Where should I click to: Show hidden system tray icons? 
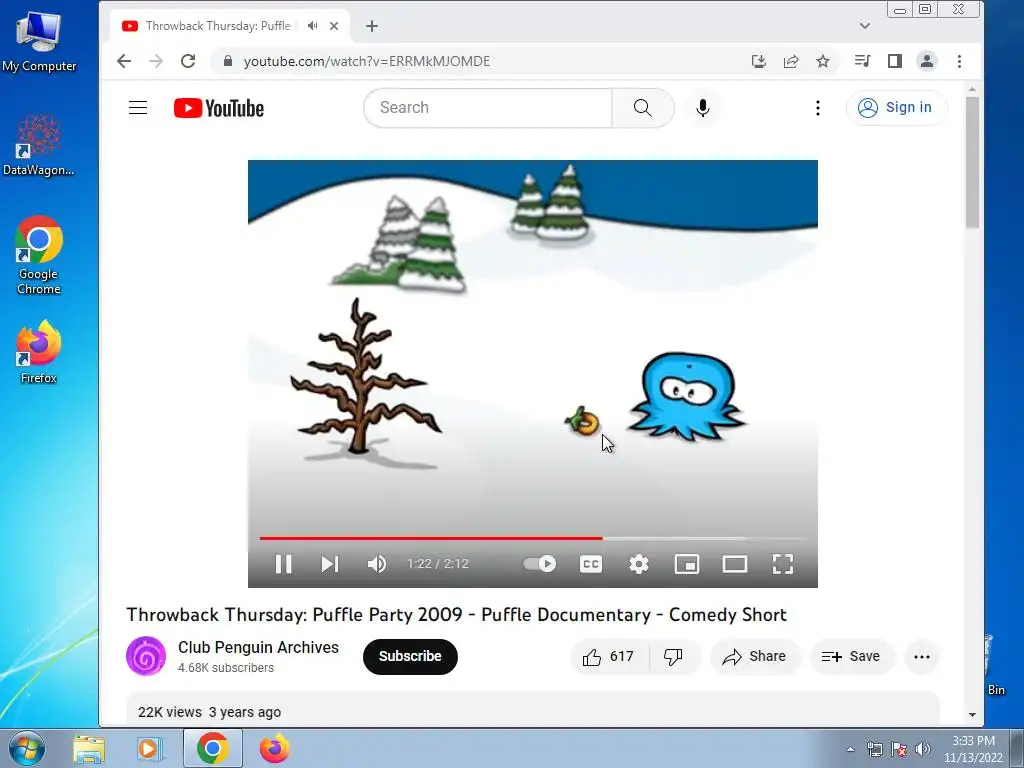[850, 749]
